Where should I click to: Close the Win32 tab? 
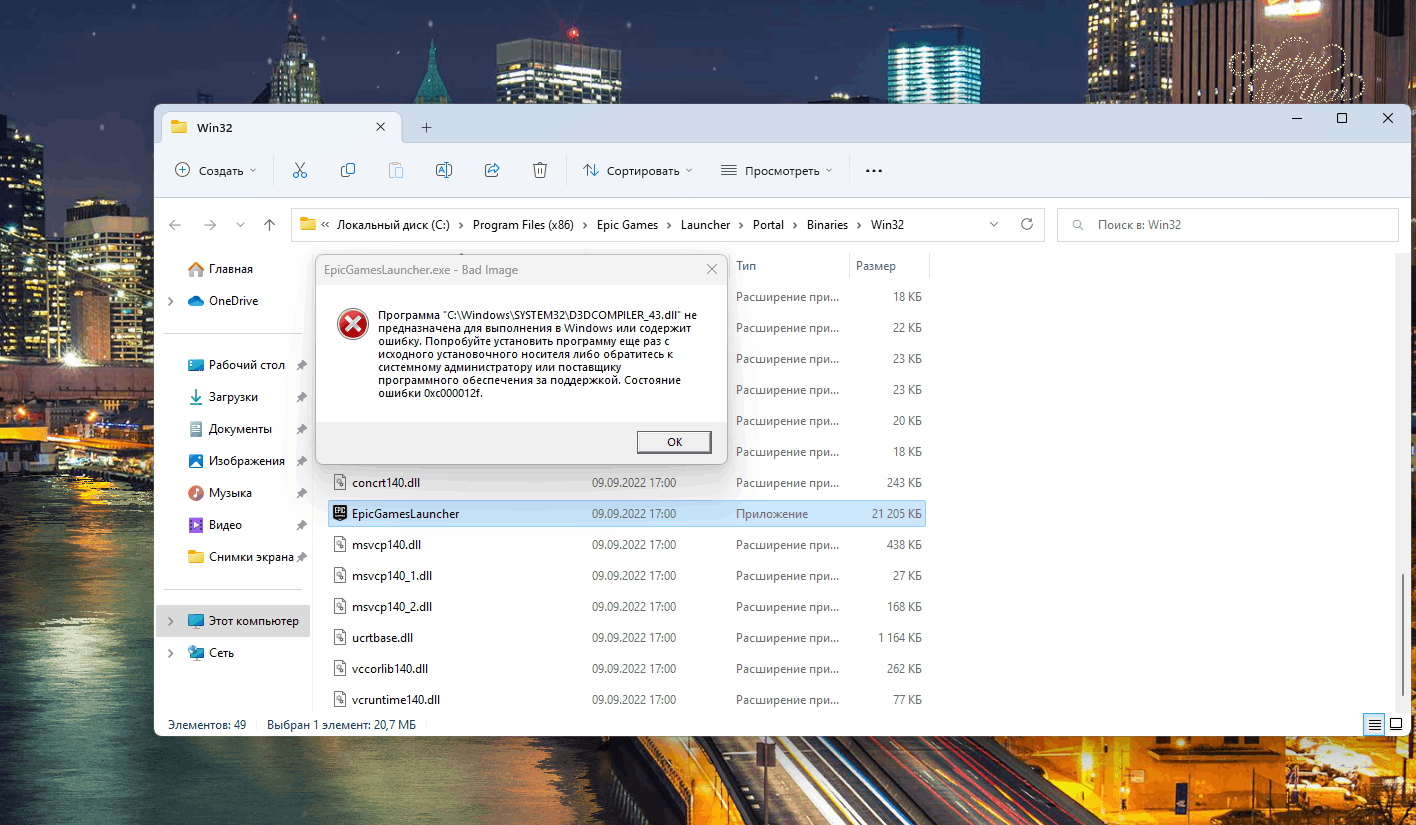(x=380, y=127)
